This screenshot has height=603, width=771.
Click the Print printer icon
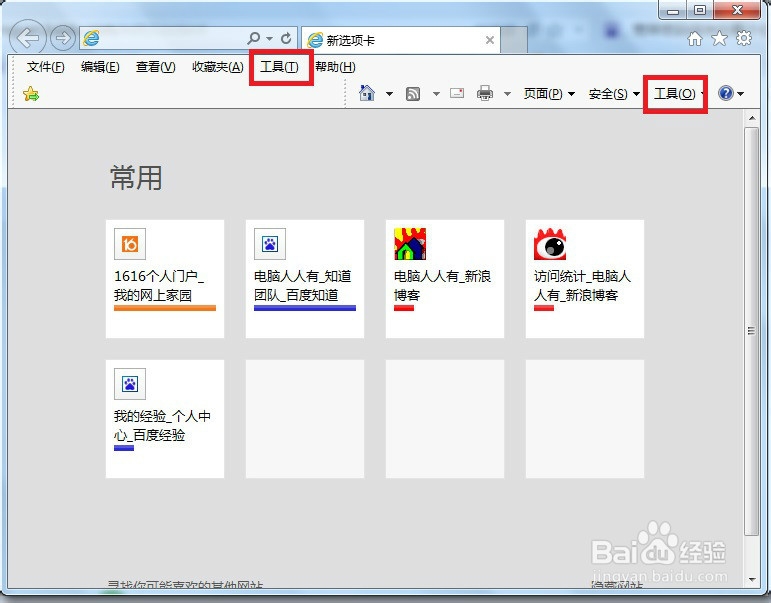pos(485,93)
